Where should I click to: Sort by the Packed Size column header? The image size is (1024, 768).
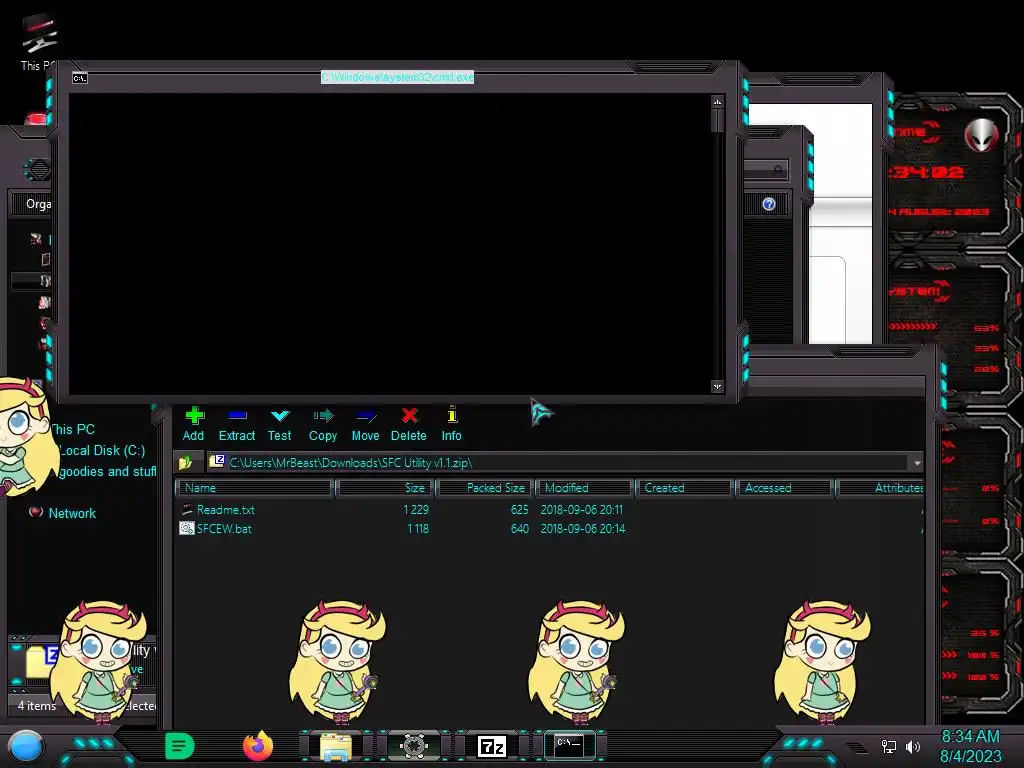point(485,488)
